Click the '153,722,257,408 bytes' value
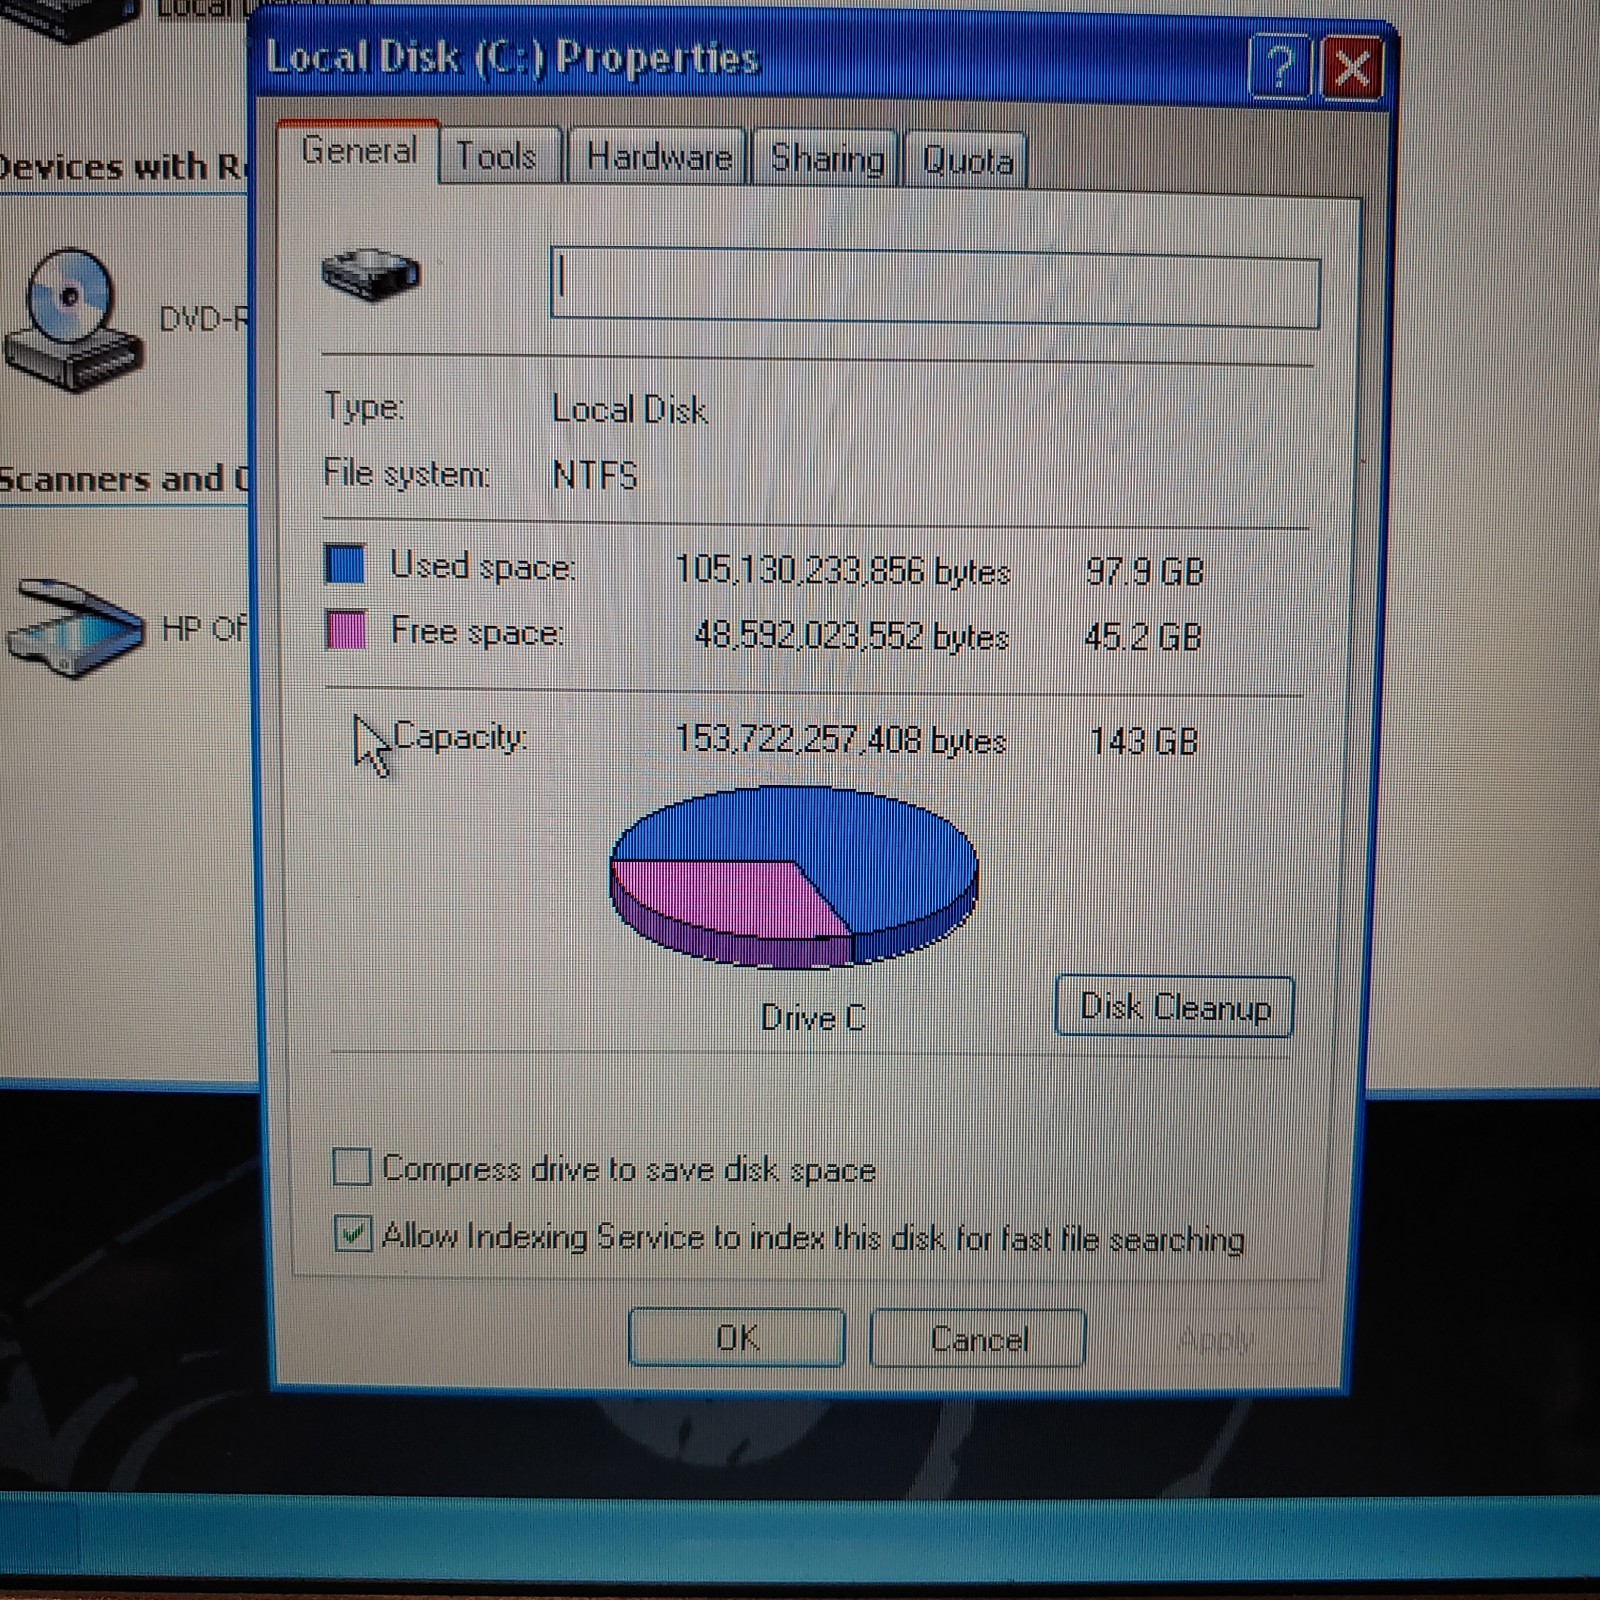The image size is (1600, 1600). point(840,741)
